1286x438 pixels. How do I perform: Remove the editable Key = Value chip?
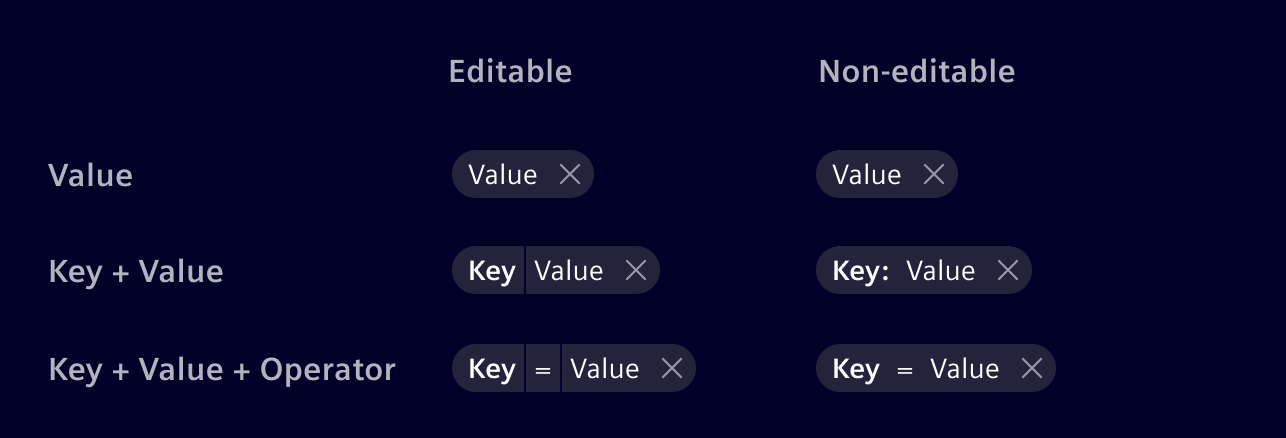pos(672,369)
